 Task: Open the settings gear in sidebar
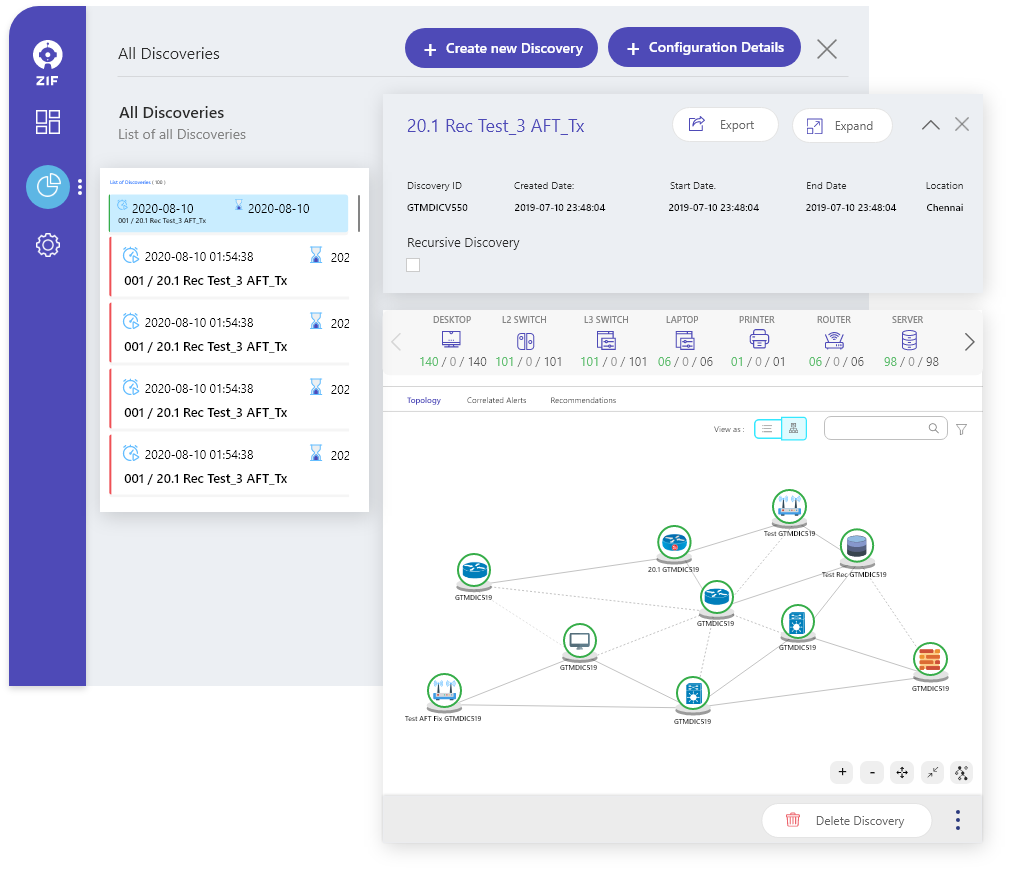click(x=48, y=245)
